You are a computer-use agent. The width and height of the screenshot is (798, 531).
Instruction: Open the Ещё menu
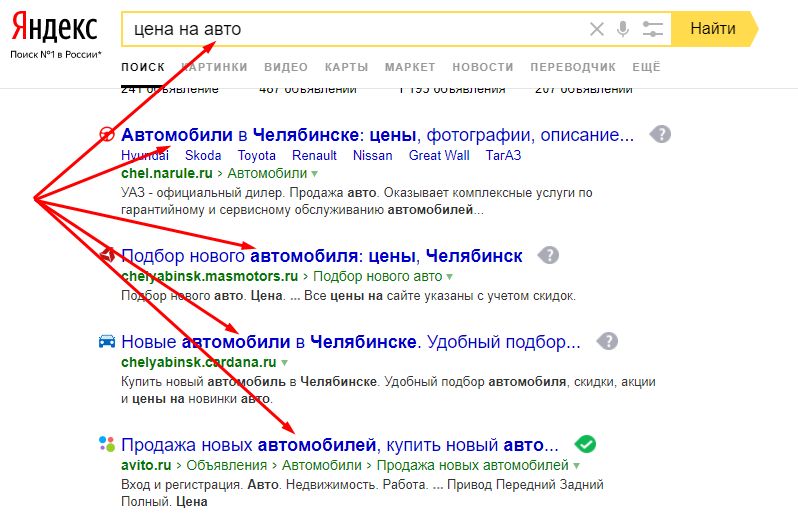646,67
